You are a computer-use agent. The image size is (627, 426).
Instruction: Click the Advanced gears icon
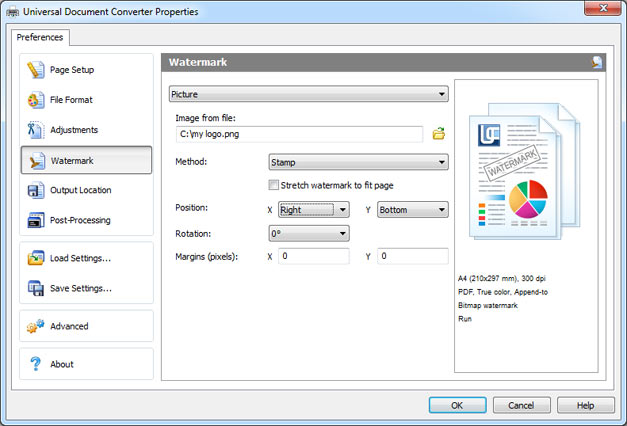tap(36, 326)
